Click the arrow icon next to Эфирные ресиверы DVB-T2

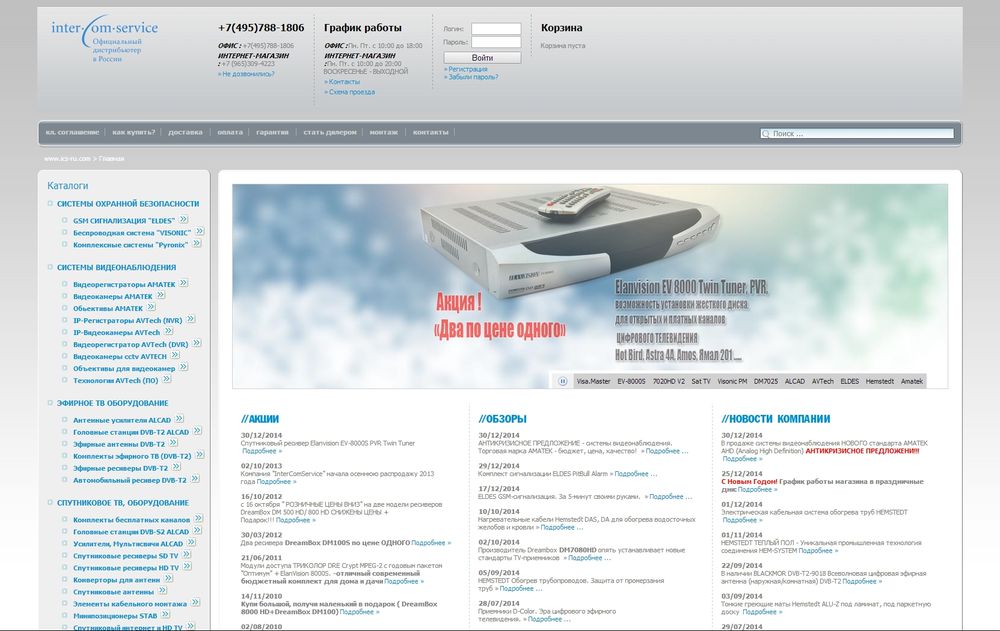click(x=177, y=467)
